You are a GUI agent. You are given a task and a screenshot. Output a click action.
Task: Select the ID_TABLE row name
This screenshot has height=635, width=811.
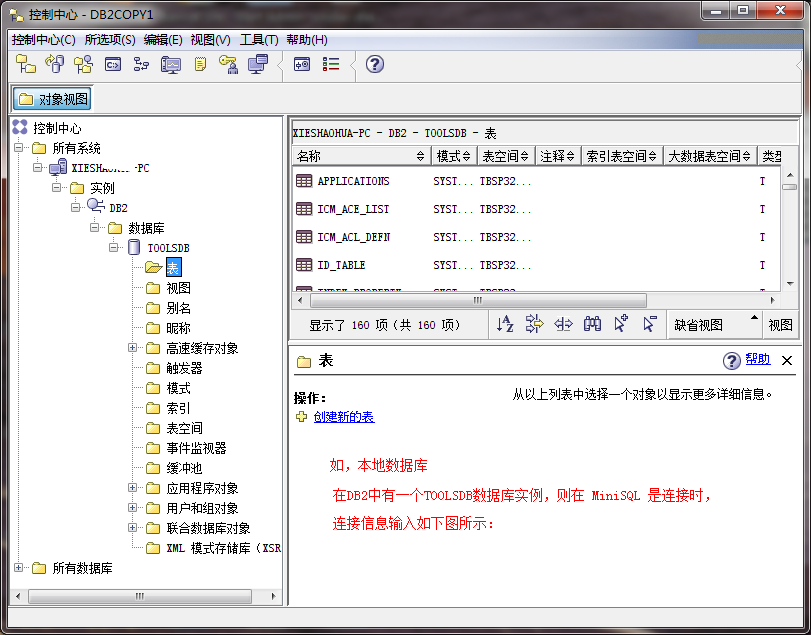click(341, 265)
